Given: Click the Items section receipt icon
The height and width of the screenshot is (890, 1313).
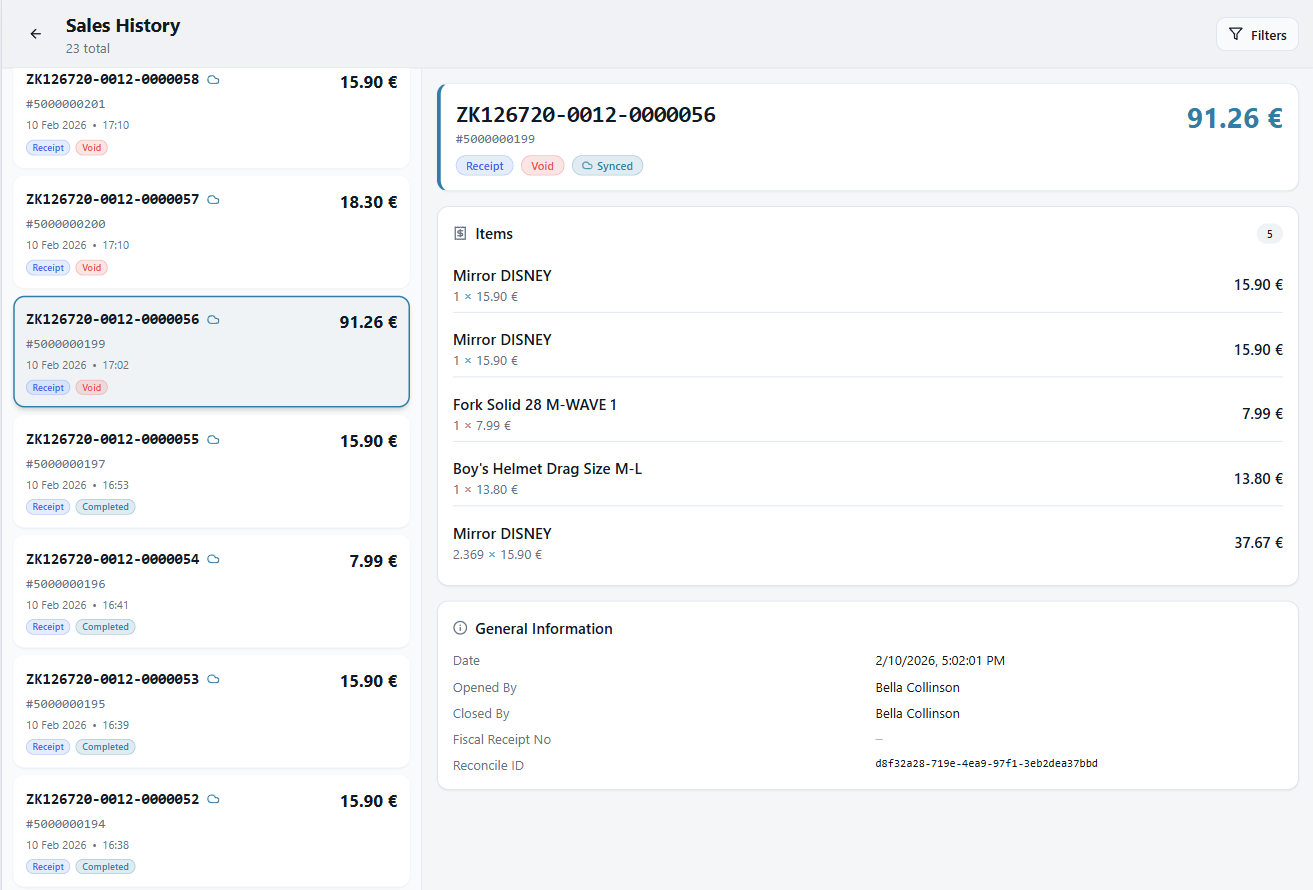Looking at the screenshot, I should click(460, 234).
